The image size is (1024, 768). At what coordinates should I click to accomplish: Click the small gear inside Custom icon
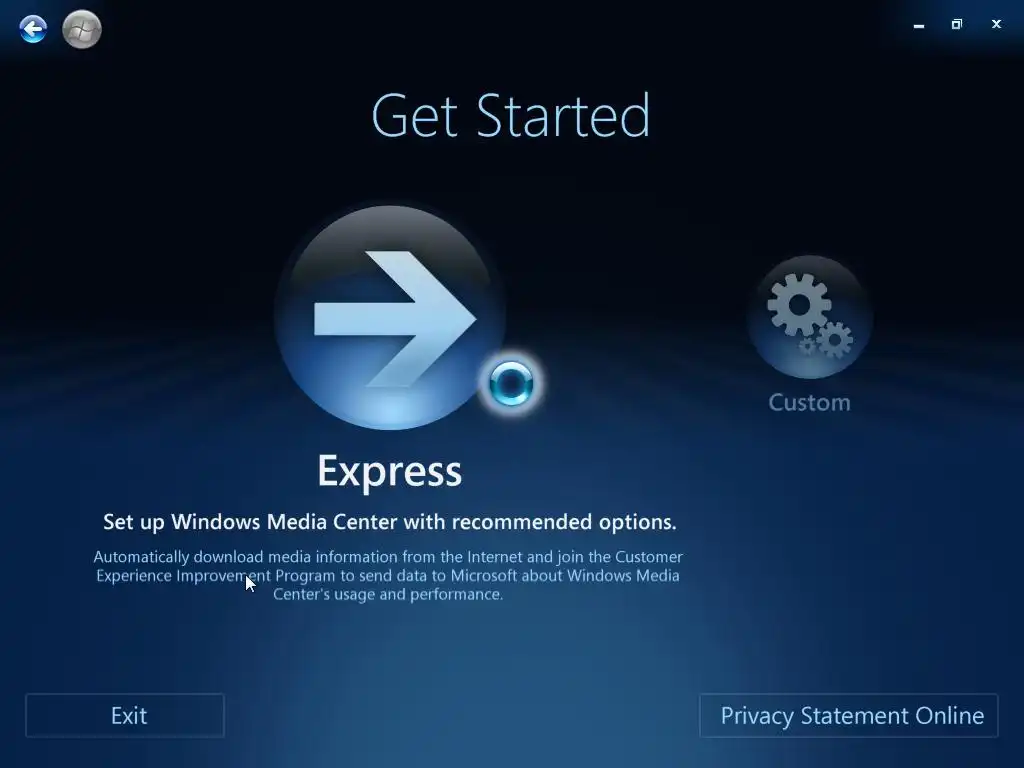(834, 340)
